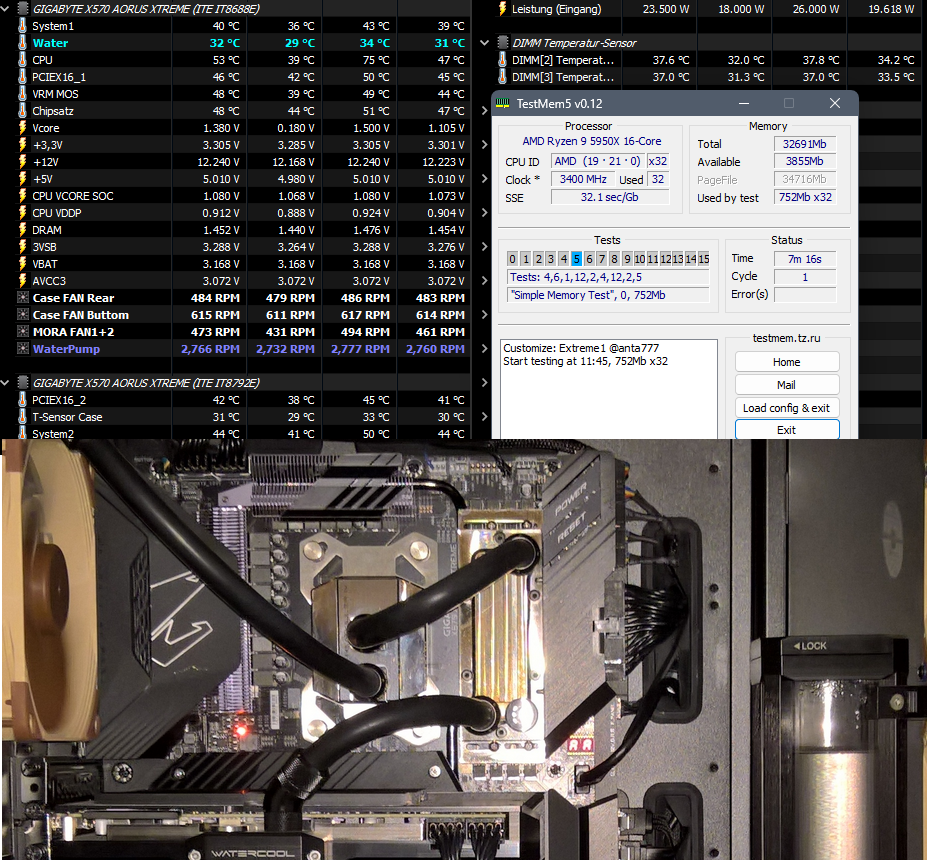Click the DRAM voltage lightning icon

(23, 229)
